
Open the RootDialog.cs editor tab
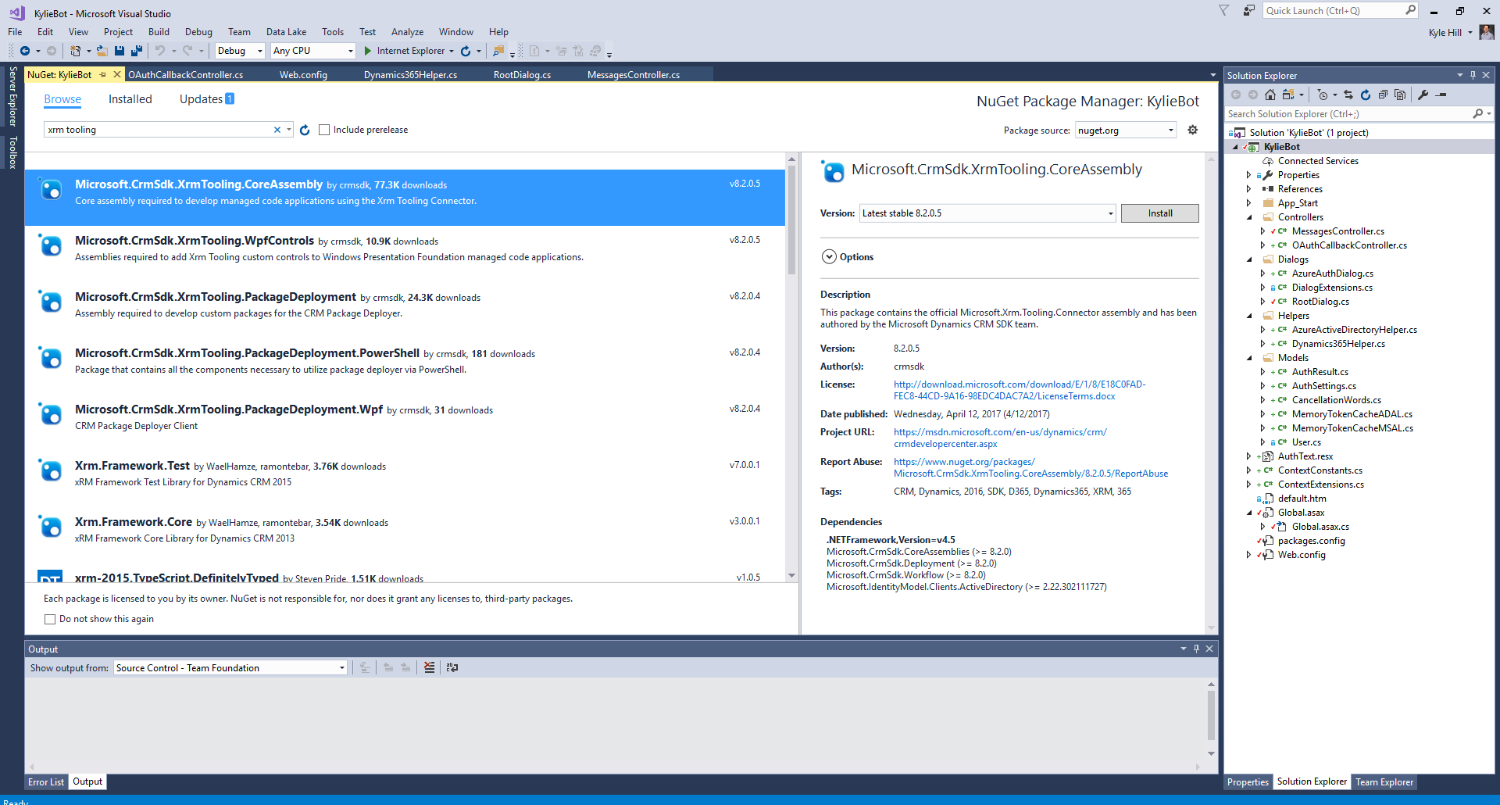pyautogui.click(x=522, y=74)
